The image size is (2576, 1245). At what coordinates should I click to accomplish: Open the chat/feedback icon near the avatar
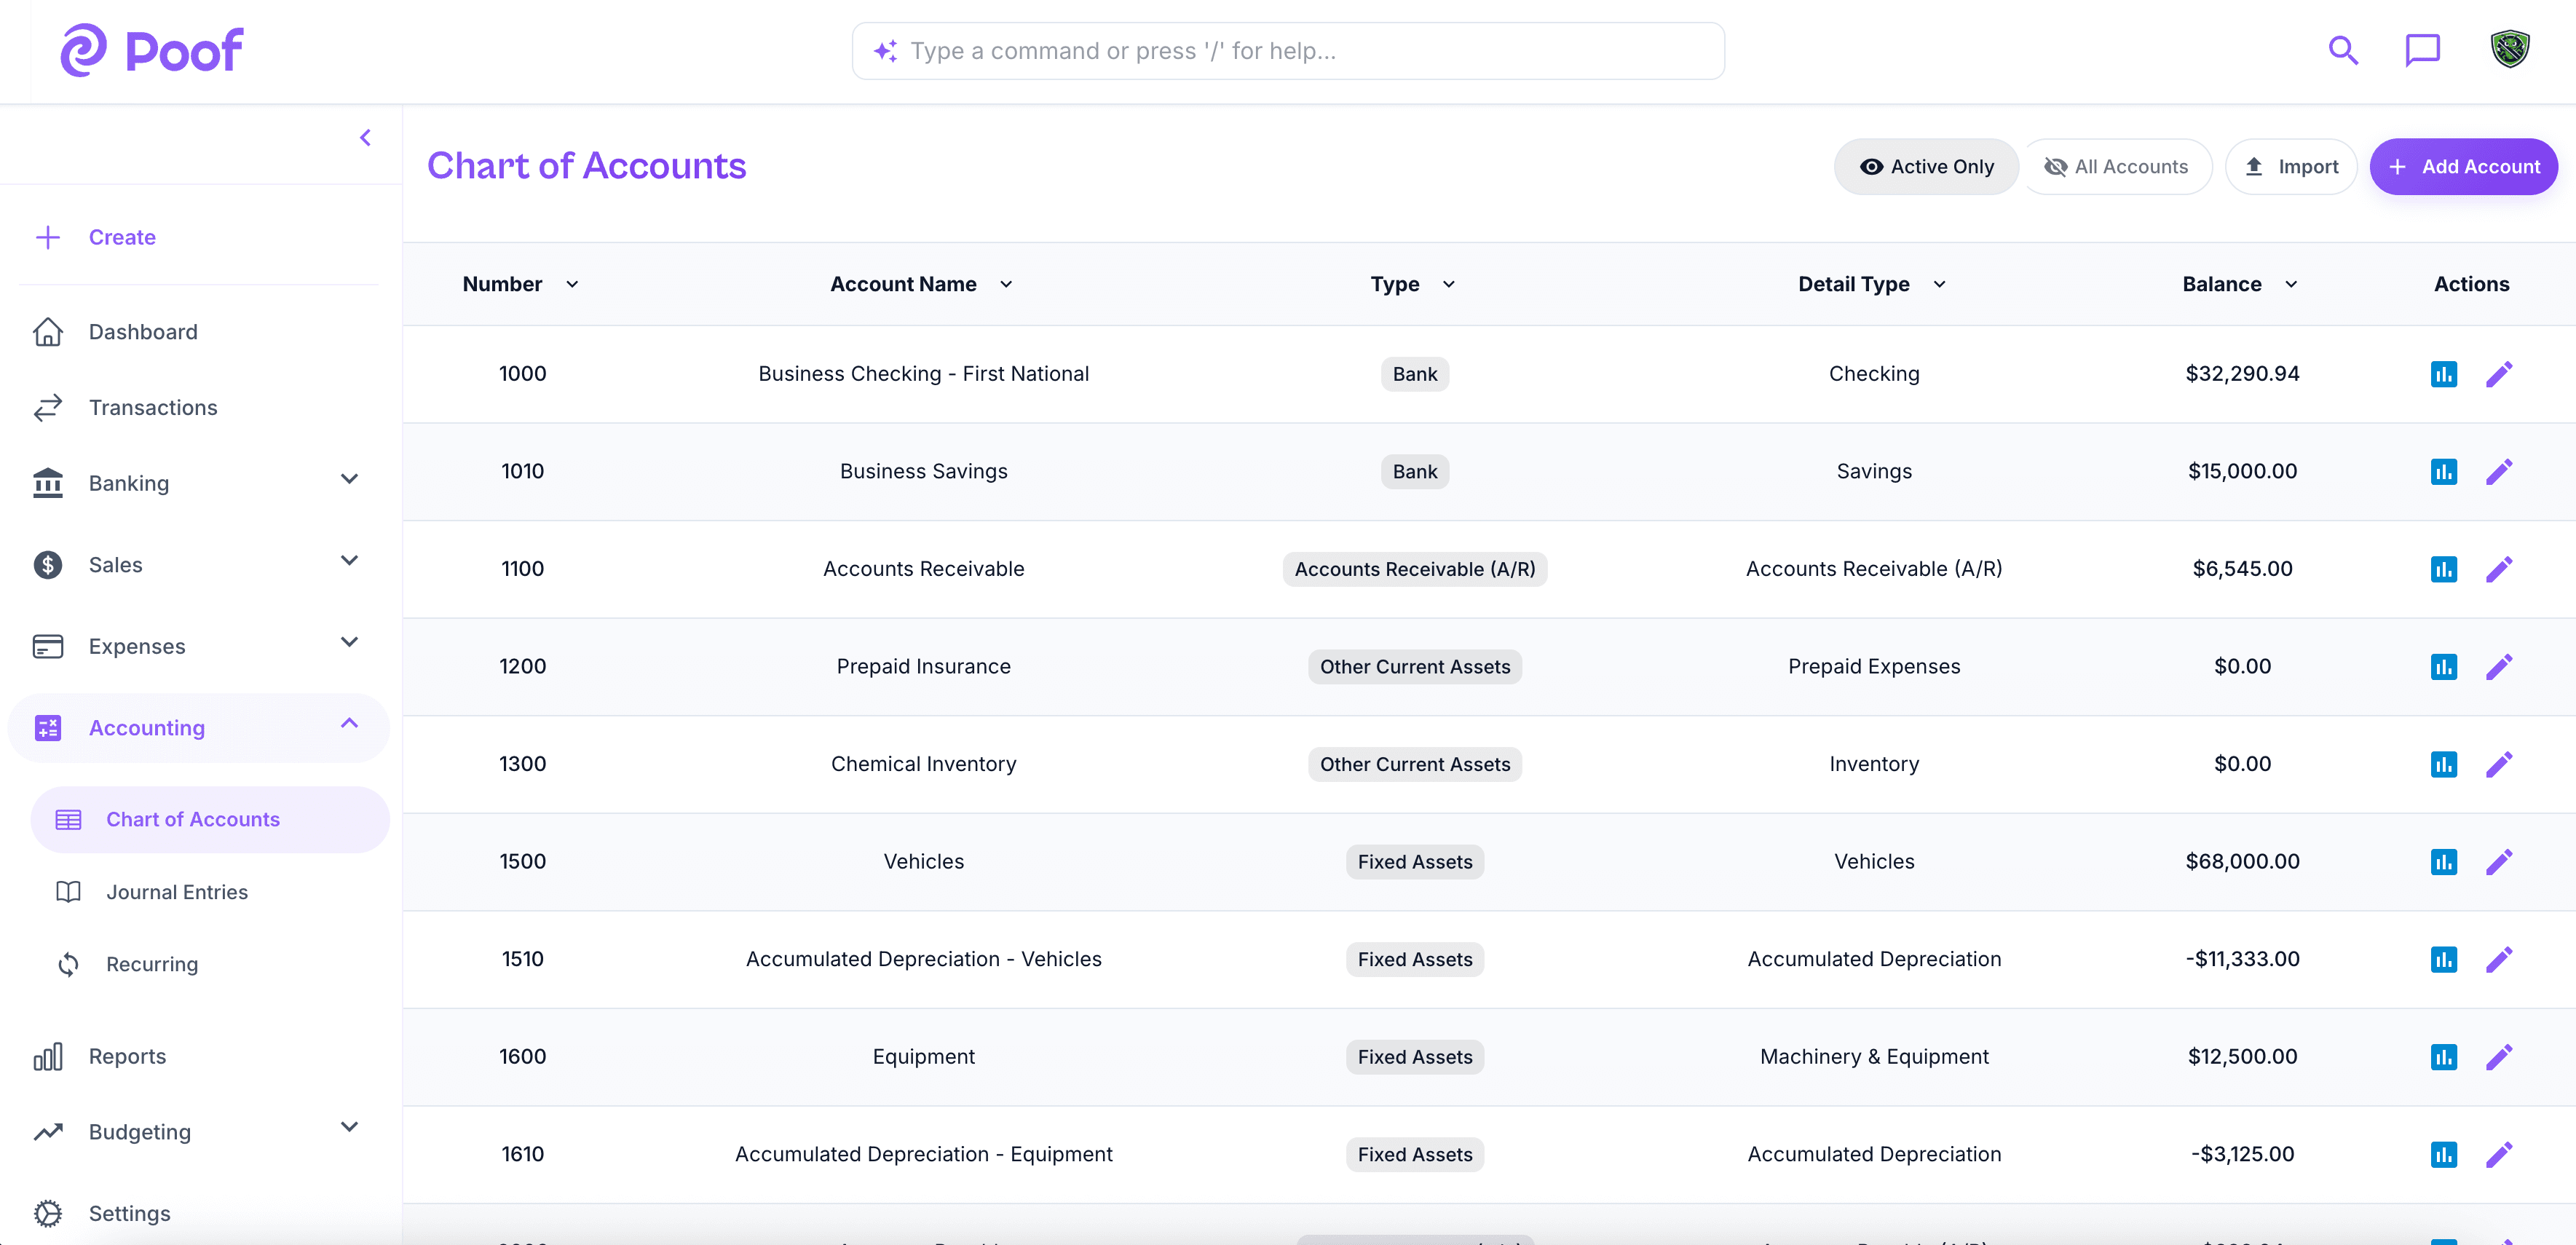(2423, 49)
